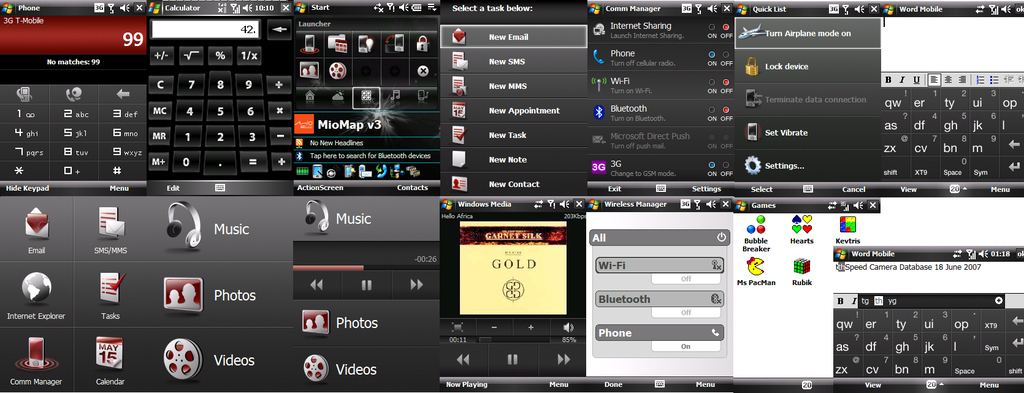Start the Bubble Breaker game
The width and height of the screenshot is (1024, 393).
coord(756,234)
